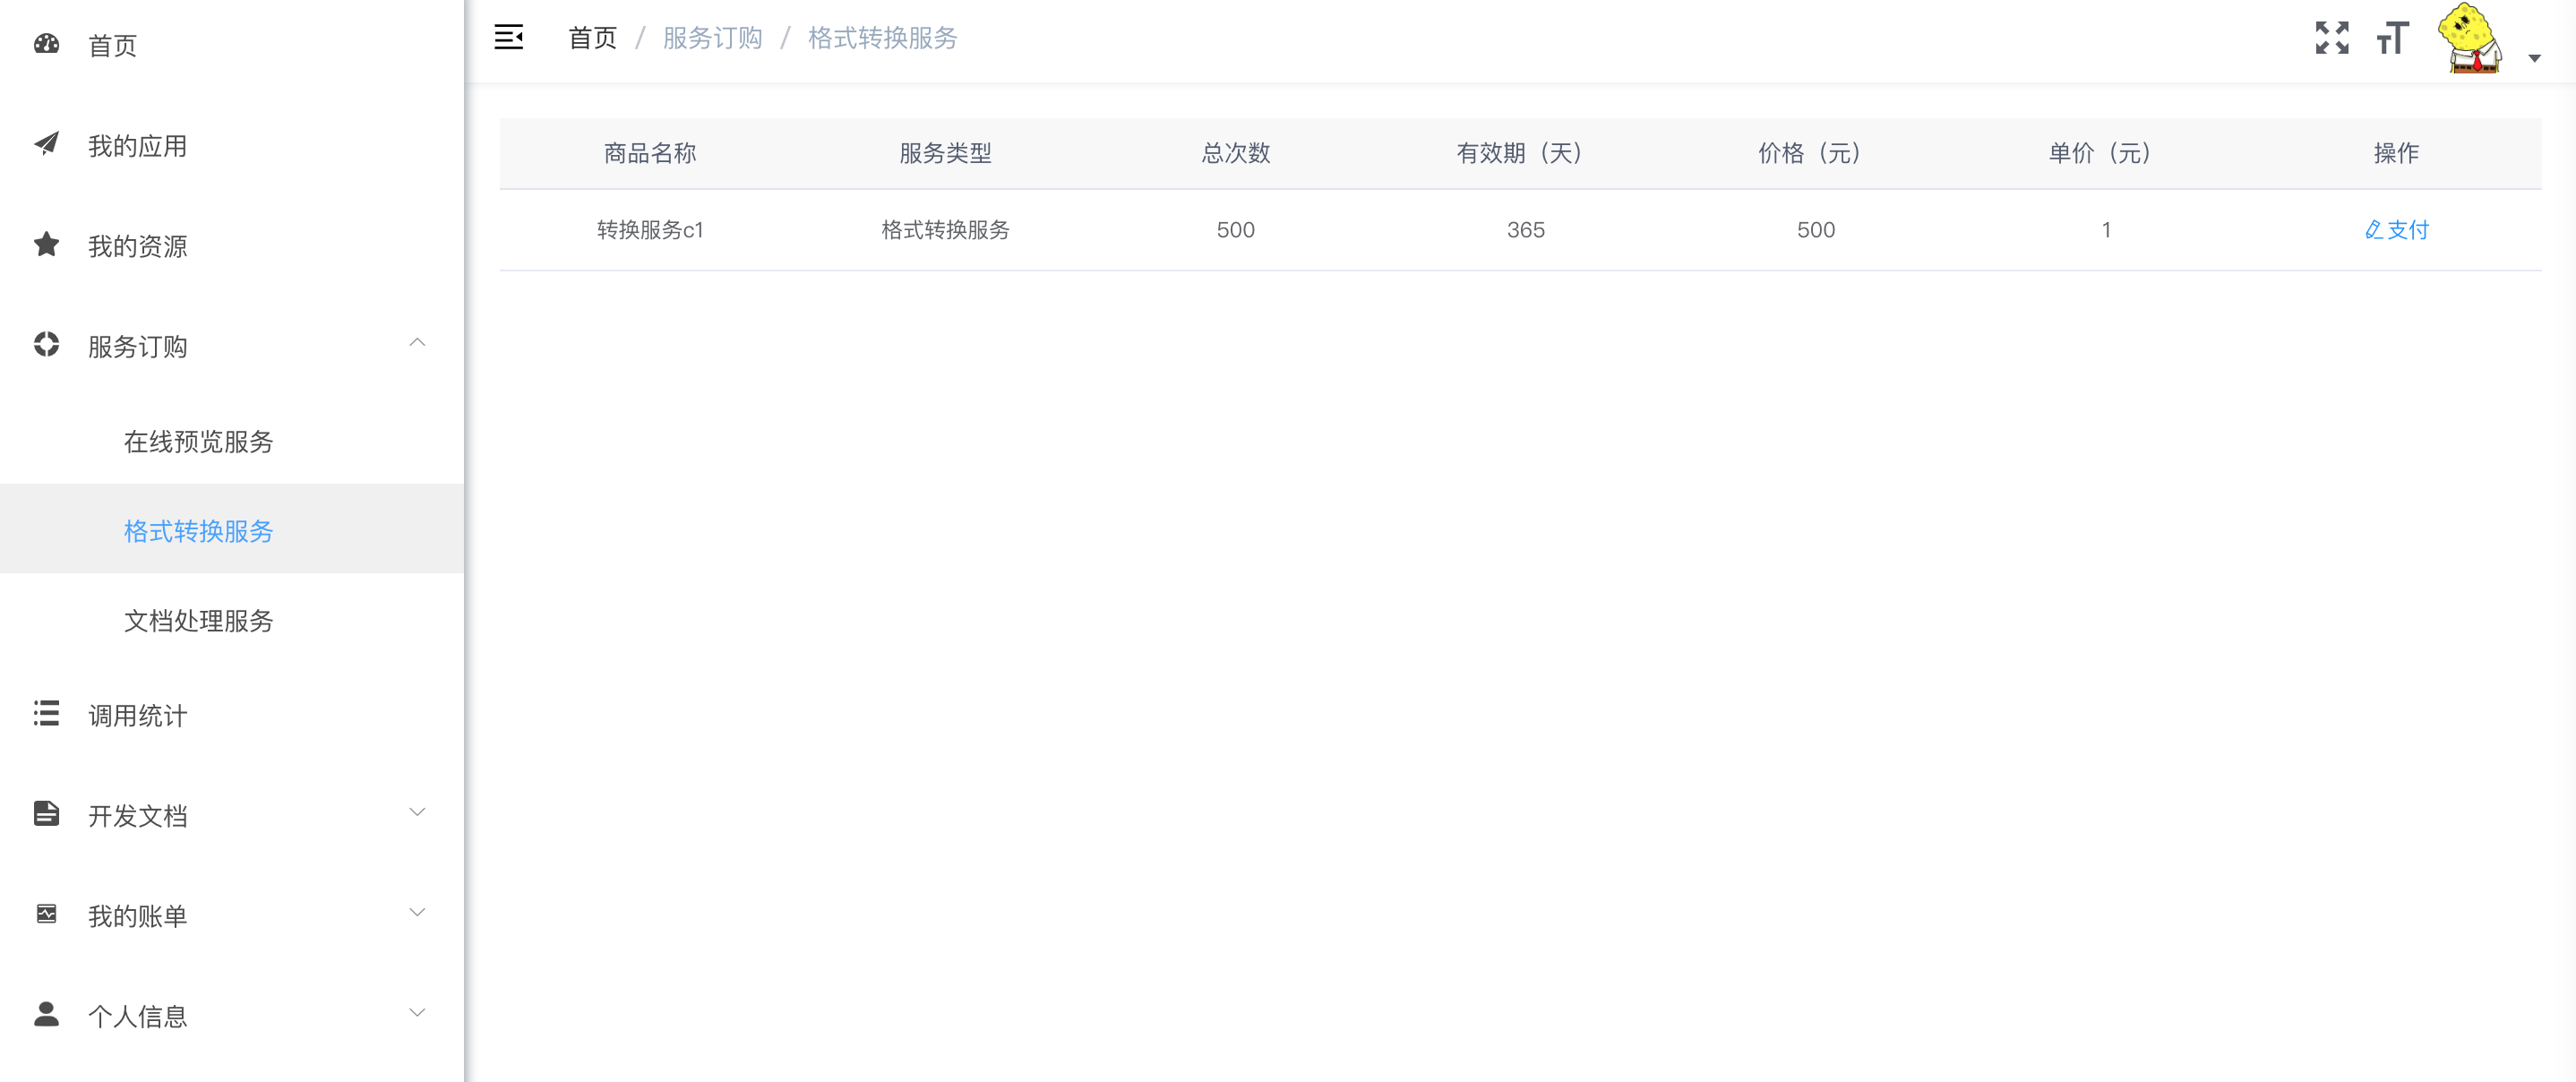Screen dimensions: 2576x1082
Task: Click the document icon for 开发文档
Action: 46,813
